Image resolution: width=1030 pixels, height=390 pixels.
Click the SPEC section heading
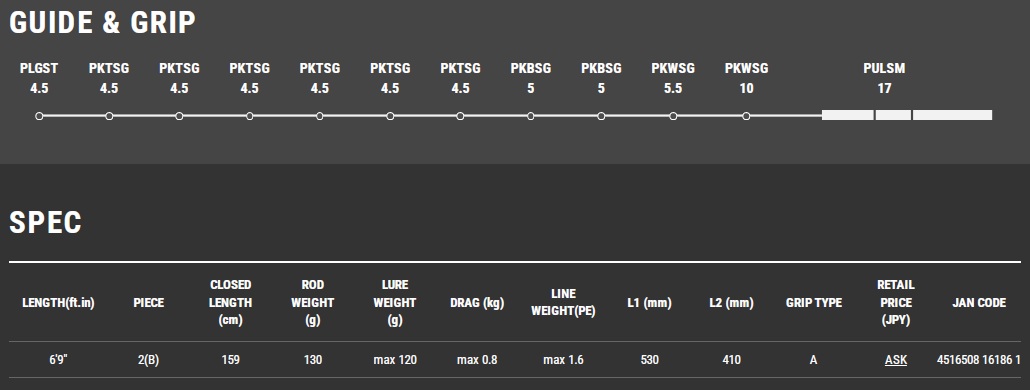click(45, 223)
